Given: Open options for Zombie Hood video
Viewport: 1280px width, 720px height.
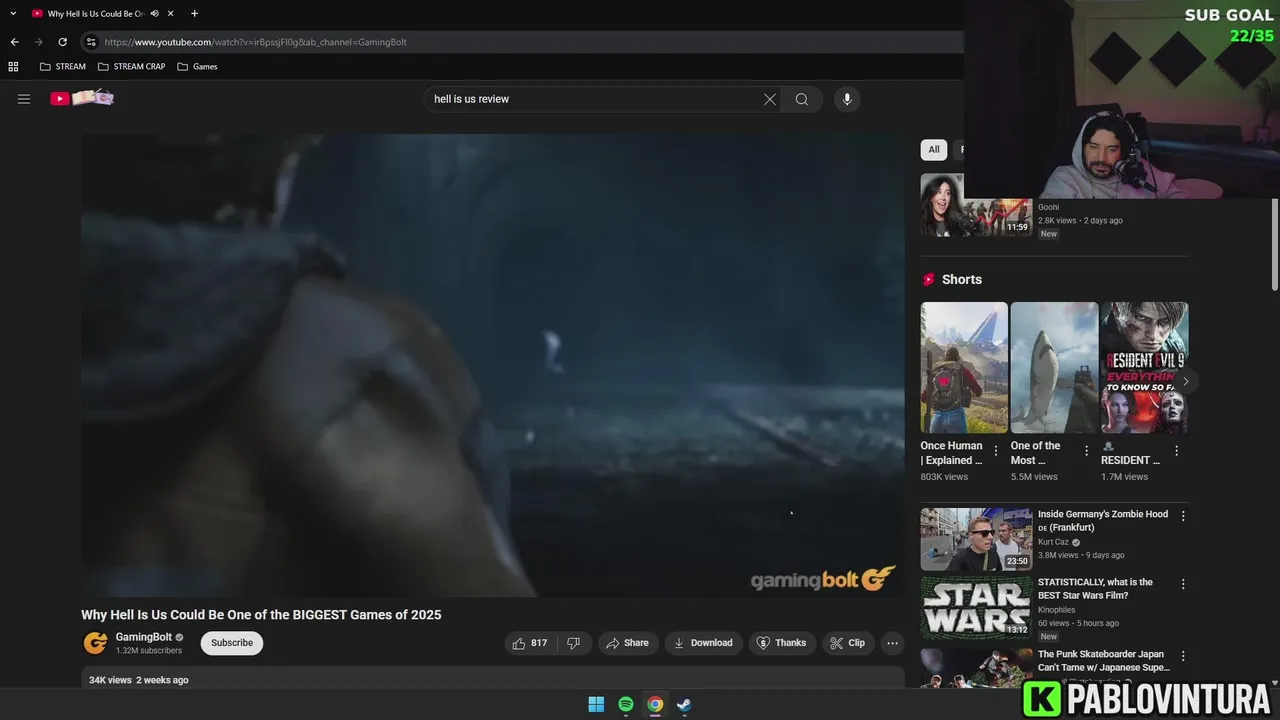Looking at the screenshot, I should click(1183, 516).
